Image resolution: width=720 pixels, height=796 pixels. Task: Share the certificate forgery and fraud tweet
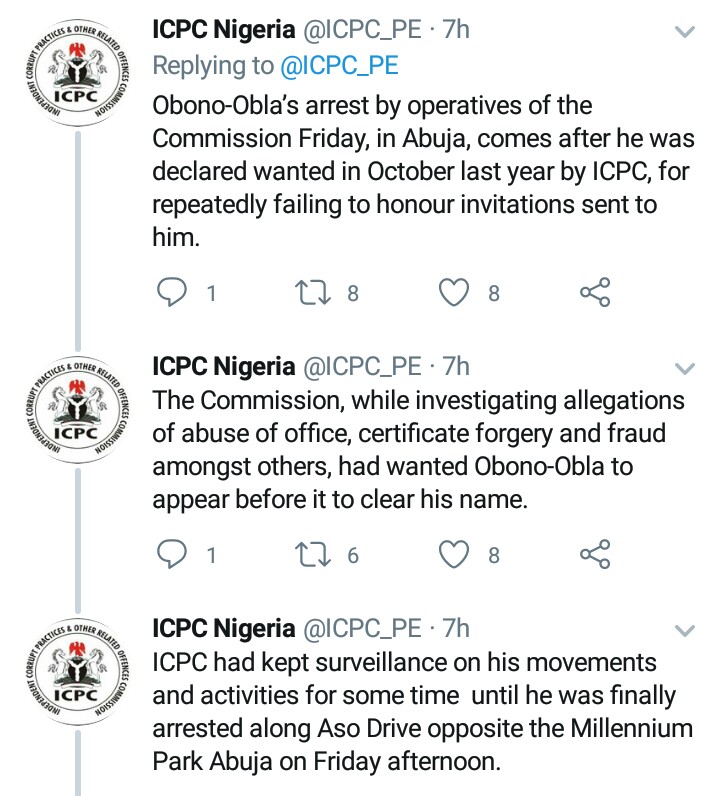(595, 554)
